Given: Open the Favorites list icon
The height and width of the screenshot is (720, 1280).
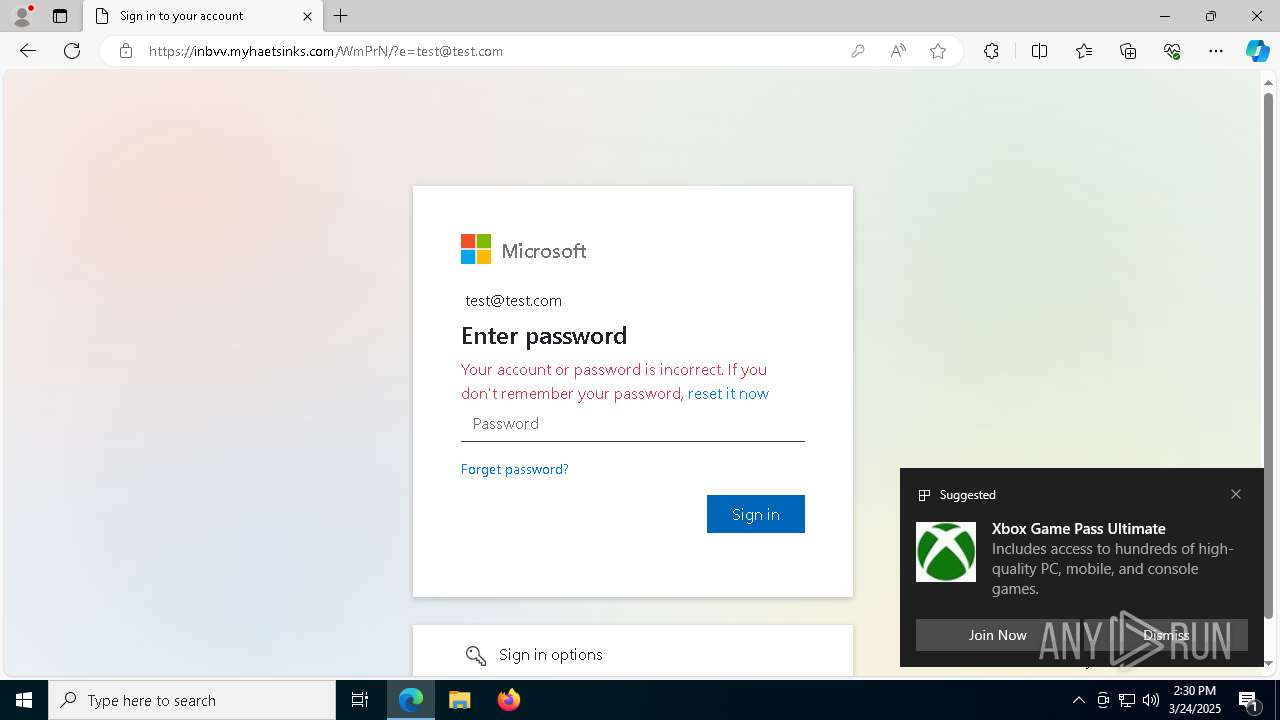Looking at the screenshot, I should (1084, 51).
